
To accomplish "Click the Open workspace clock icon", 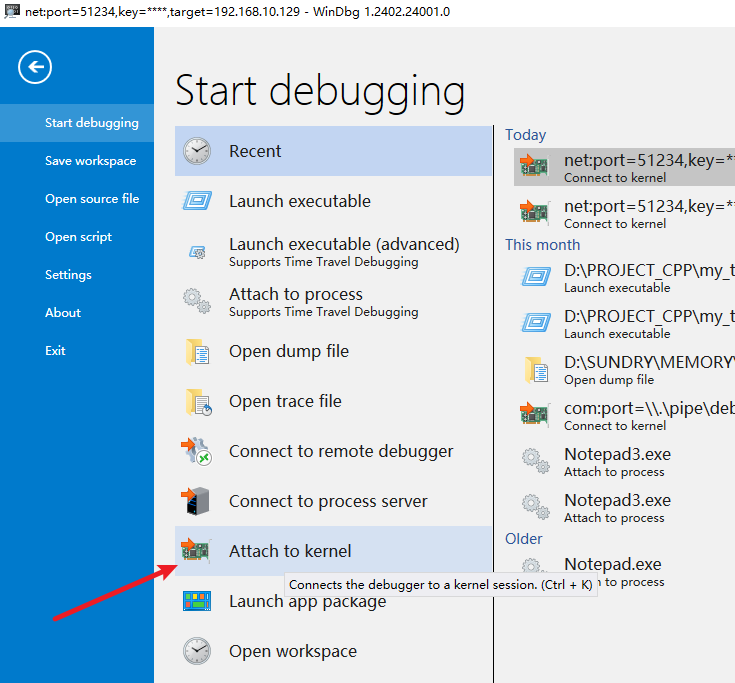I will click(197, 651).
